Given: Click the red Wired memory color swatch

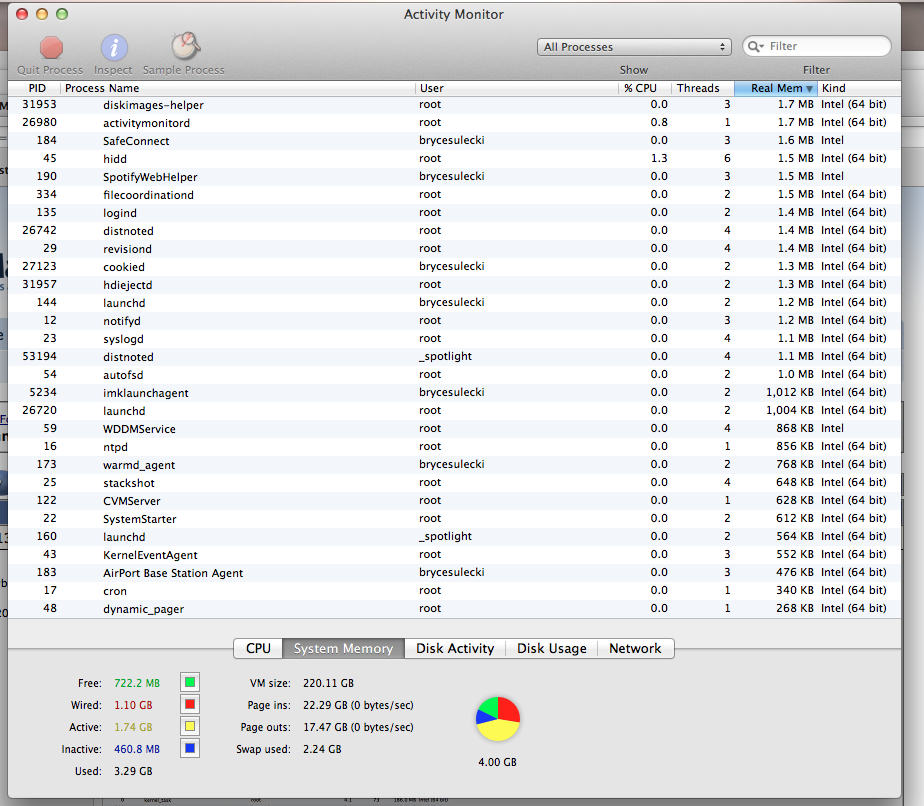Looking at the screenshot, I should coord(190,704).
